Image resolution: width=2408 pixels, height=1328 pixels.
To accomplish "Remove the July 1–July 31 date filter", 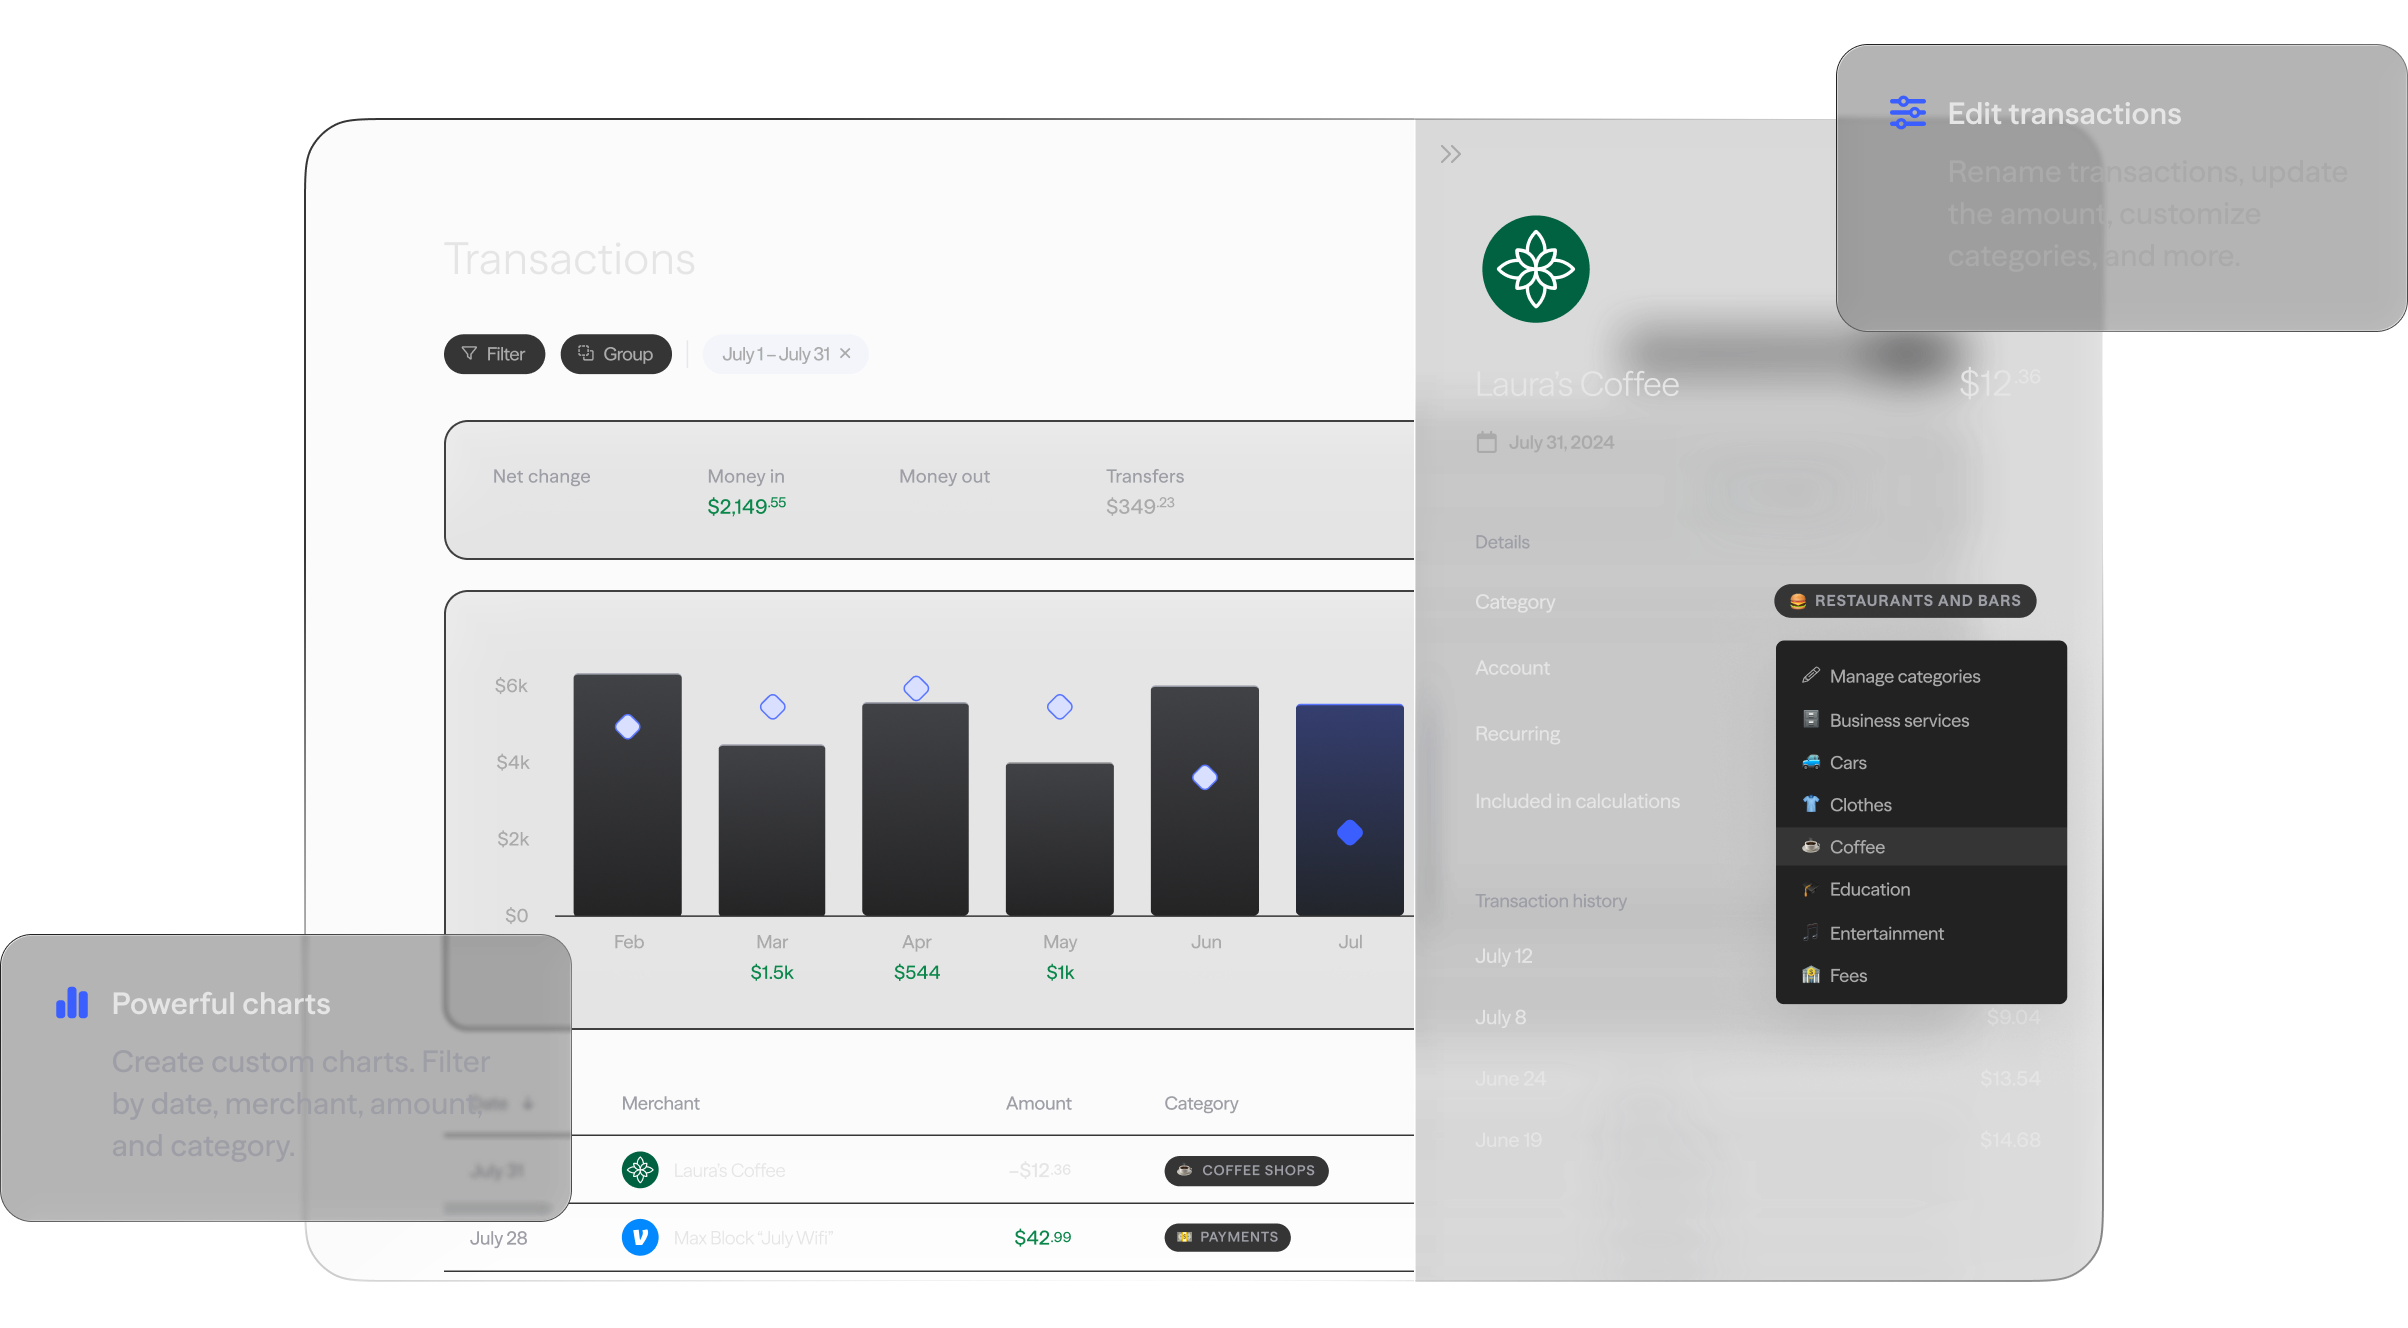I will coord(846,354).
